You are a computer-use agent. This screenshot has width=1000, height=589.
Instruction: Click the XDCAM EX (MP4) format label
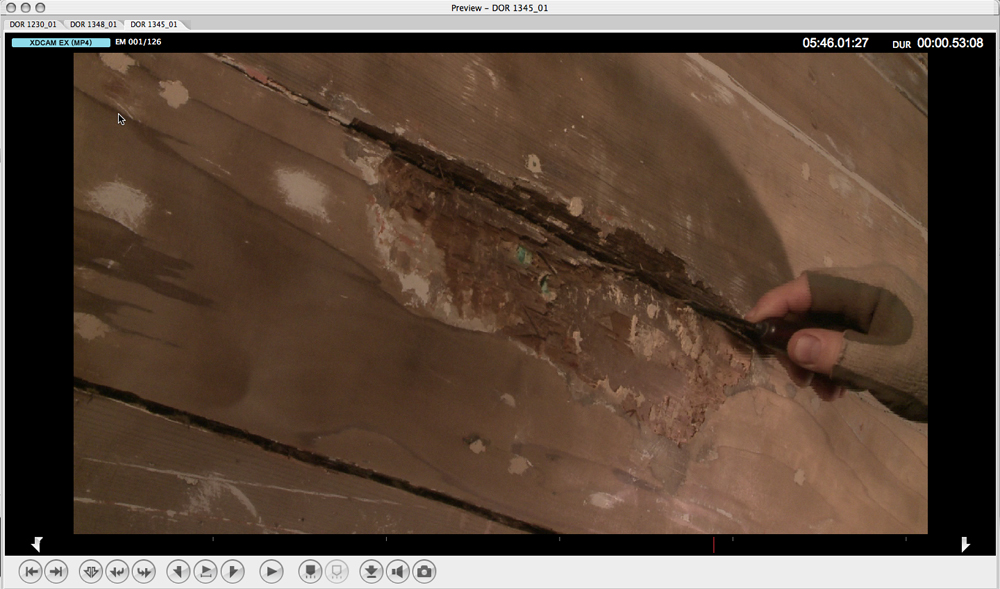[61, 42]
